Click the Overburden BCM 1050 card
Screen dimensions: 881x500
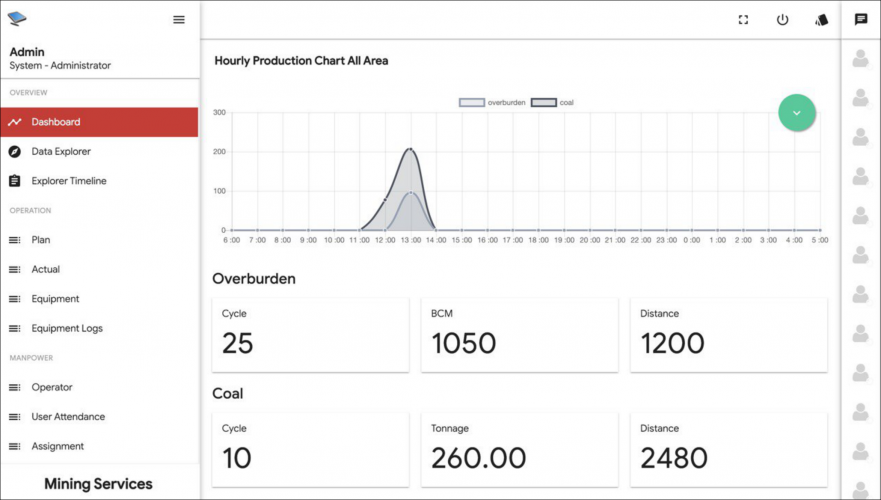(518, 334)
